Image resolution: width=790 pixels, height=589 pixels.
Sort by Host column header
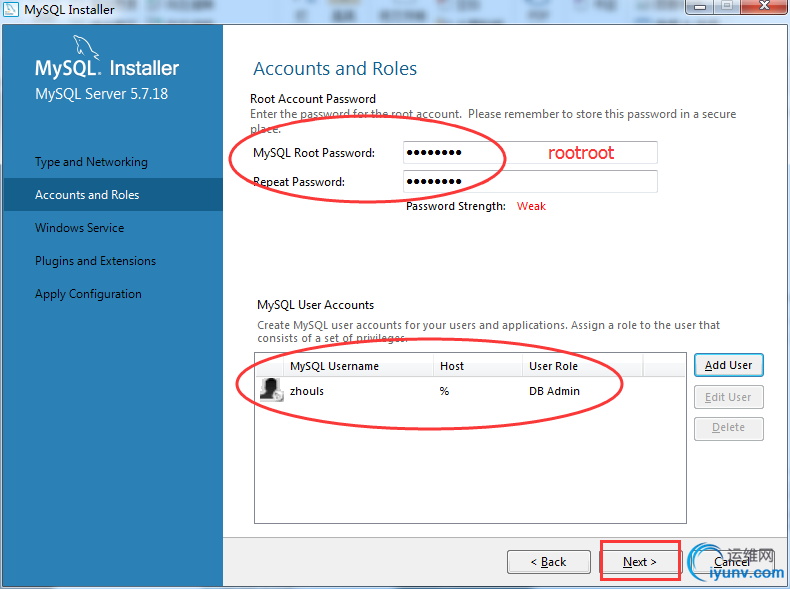click(x=478, y=366)
